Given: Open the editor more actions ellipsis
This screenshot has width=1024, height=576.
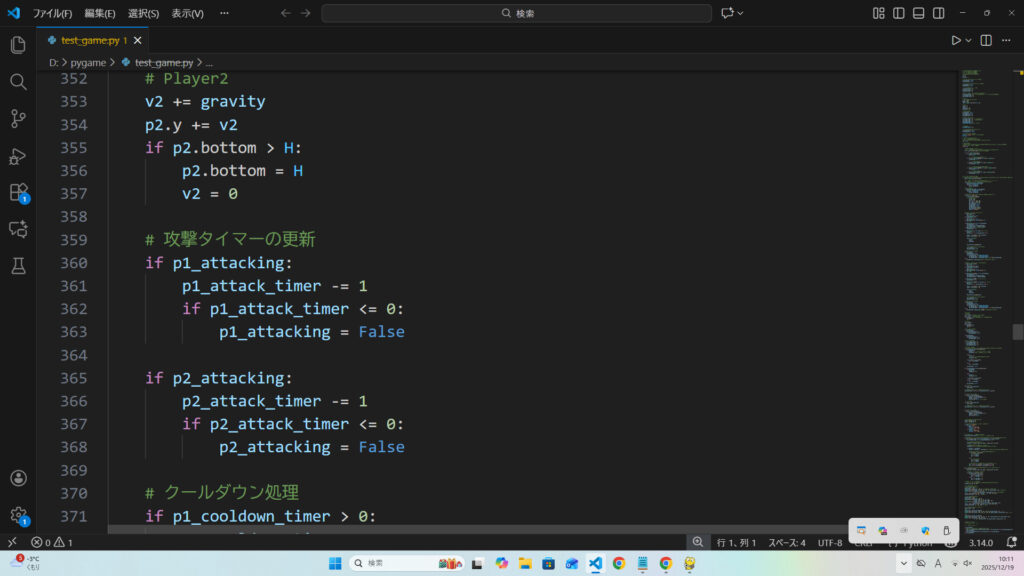Looking at the screenshot, I should 1007,40.
